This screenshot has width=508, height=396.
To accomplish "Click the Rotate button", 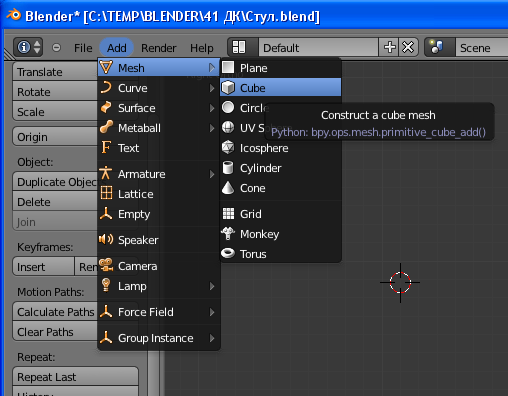I will coord(55,92).
